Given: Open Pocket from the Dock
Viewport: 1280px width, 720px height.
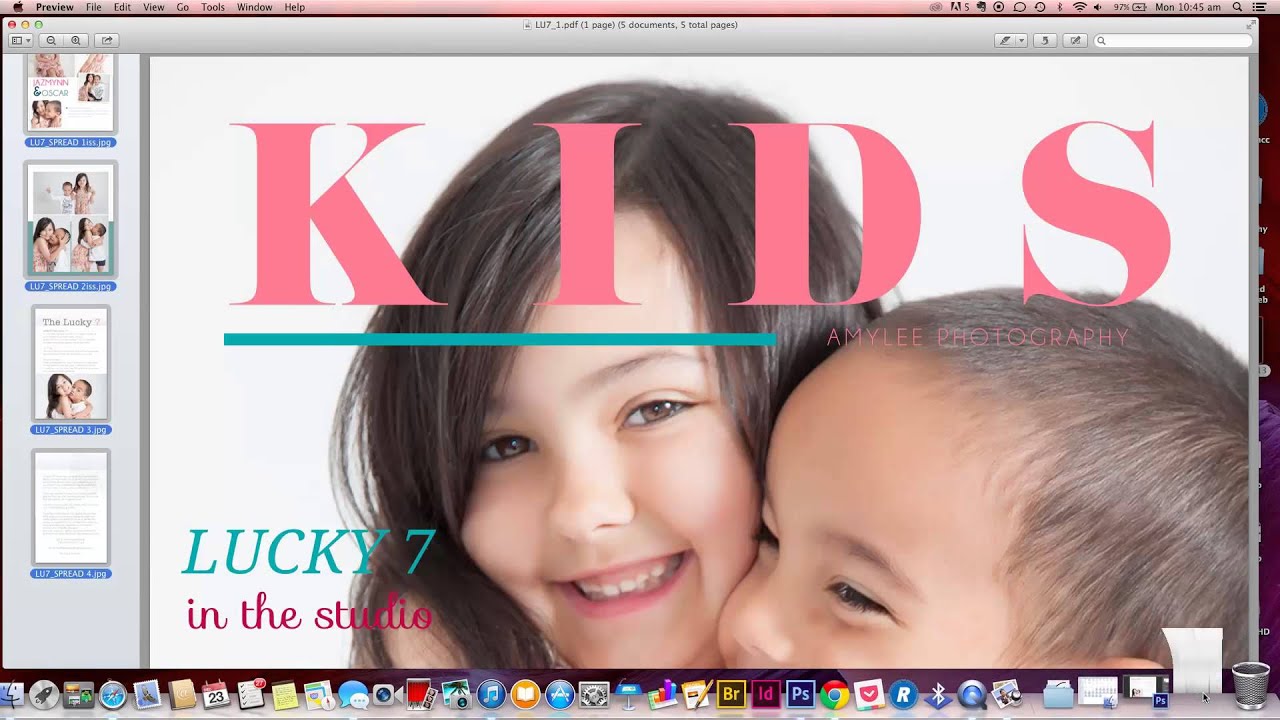Looking at the screenshot, I should pyautogui.click(x=869, y=694).
